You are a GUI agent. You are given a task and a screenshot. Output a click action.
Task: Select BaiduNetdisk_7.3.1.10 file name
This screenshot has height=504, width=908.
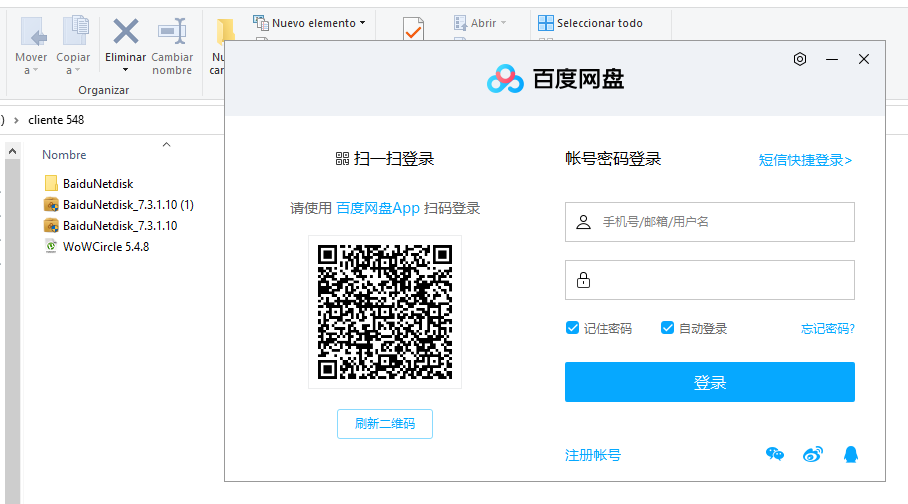click(120, 225)
